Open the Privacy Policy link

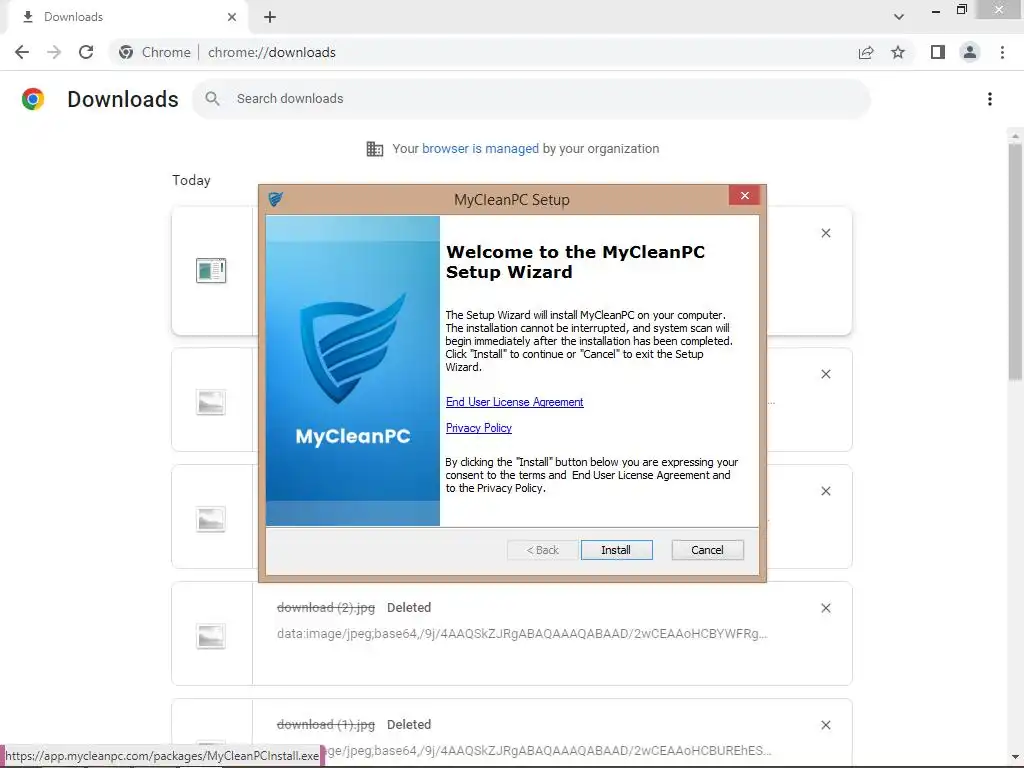coord(478,428)
